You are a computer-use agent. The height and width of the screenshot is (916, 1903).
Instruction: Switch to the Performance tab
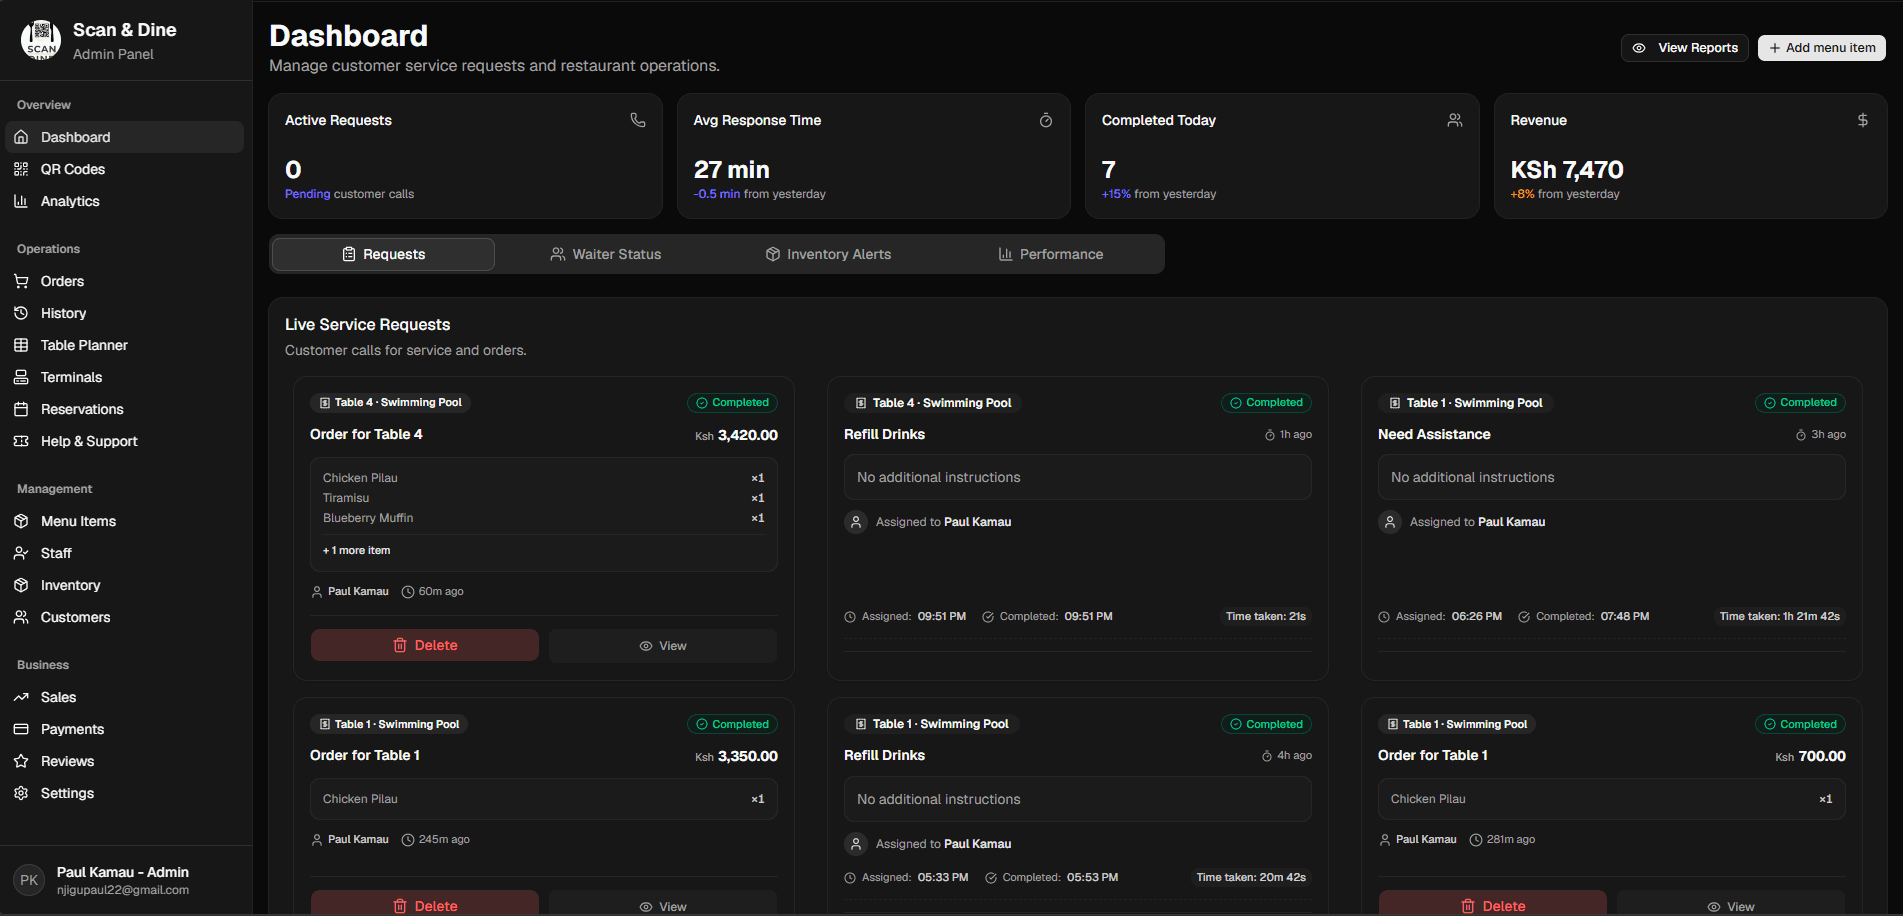pyautogui.click(x=1050, y=254)
